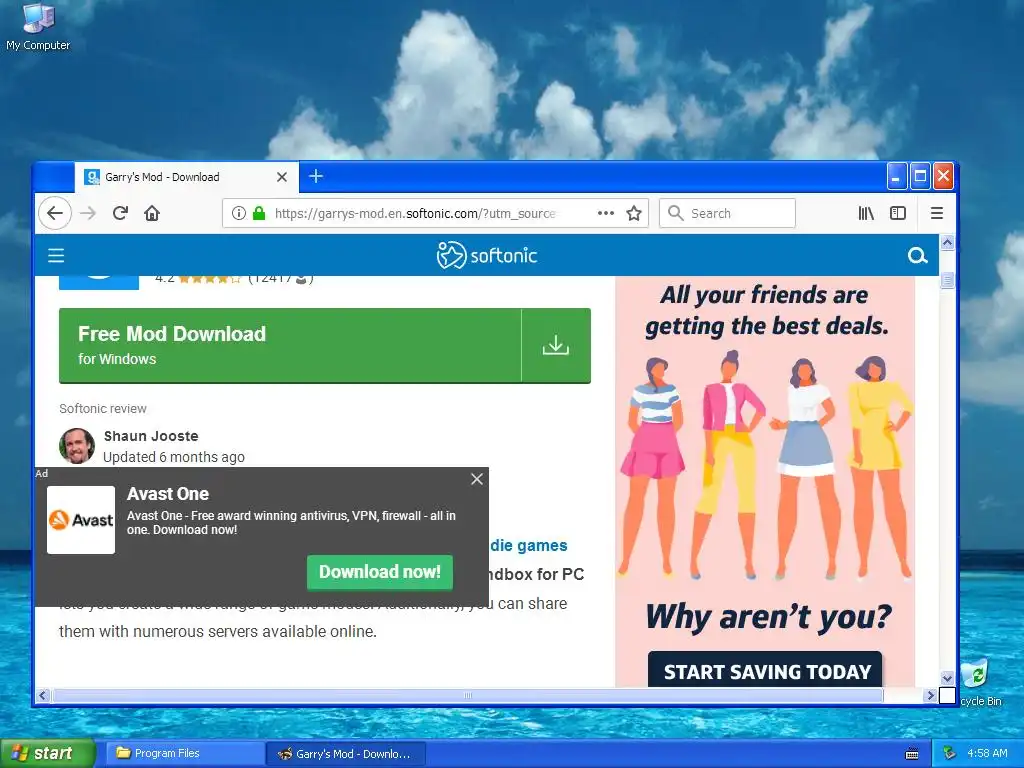Click the forward navigation arrow

pyautogui.click(x=88, y=214)
